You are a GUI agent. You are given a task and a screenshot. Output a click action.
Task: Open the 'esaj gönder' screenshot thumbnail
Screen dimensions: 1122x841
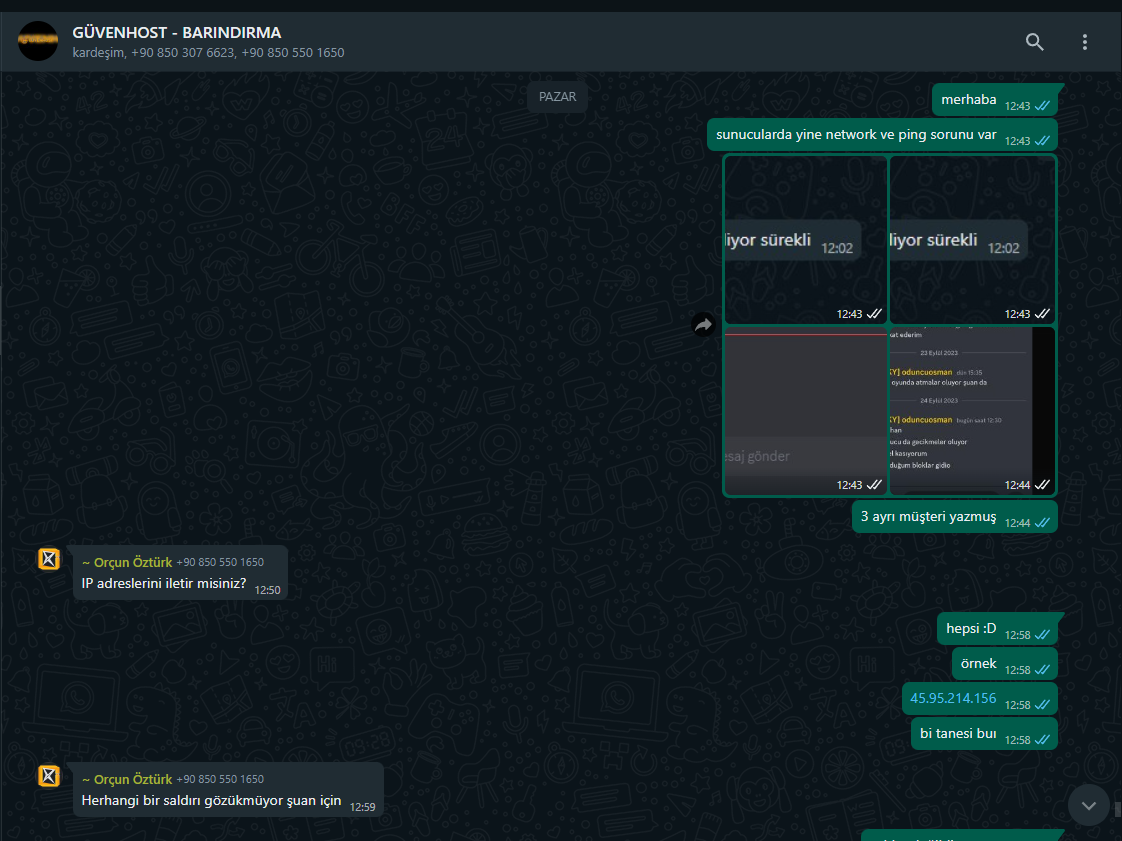coord(806,411)
